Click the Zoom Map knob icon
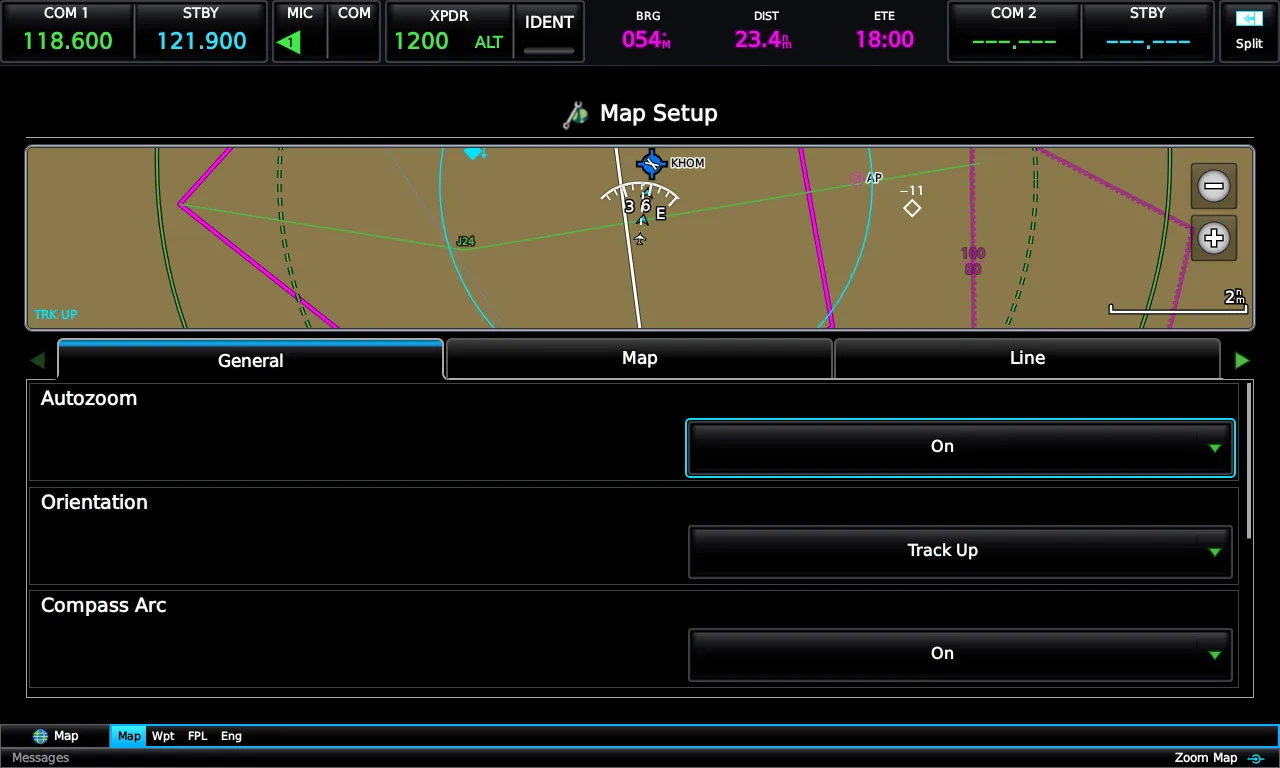The image size is (1280, 768). (x=1256, y=759)
